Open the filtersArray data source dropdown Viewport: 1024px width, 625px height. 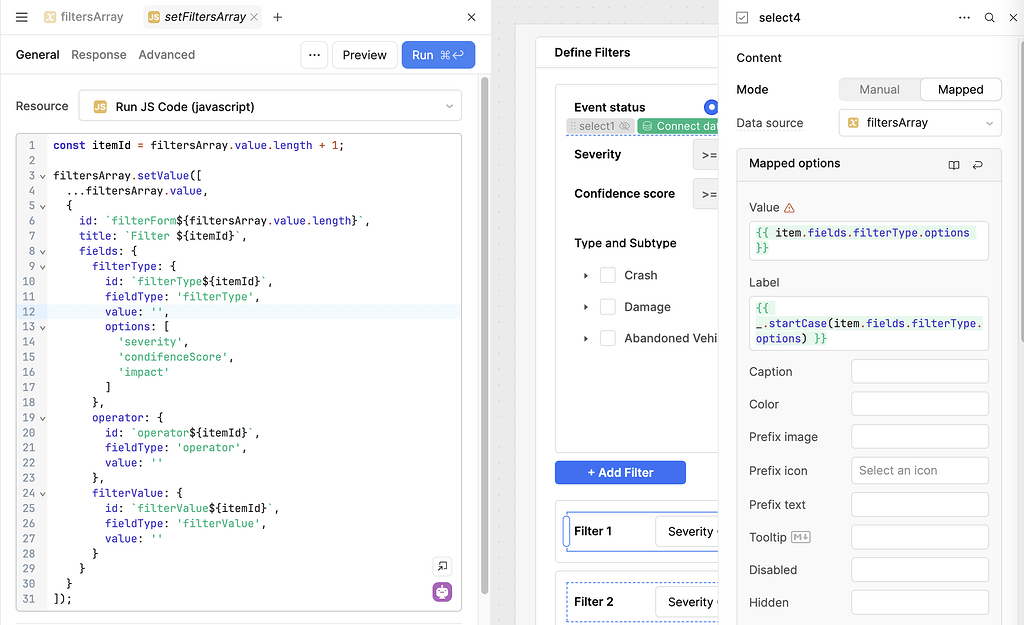coord(918,122)
